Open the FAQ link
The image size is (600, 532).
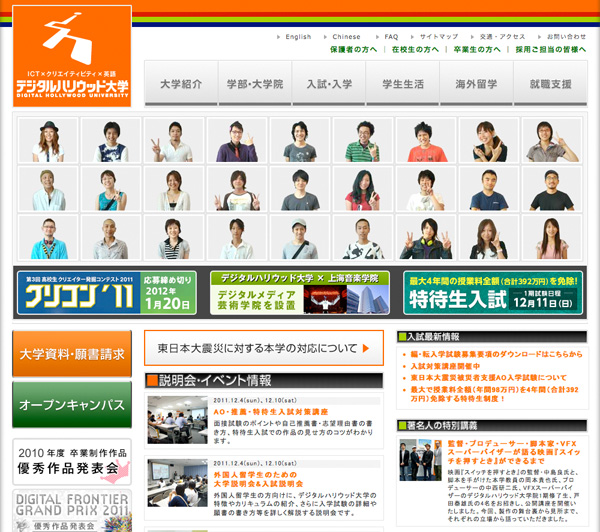[x=391, y=36]
